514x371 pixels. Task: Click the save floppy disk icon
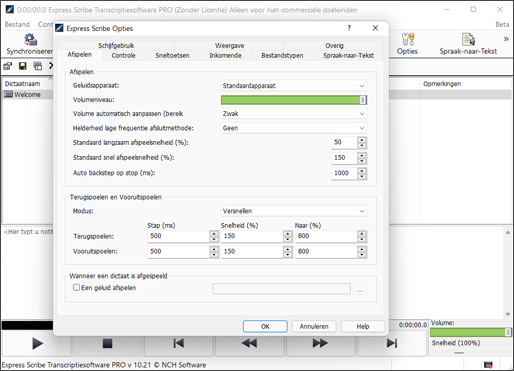click(23, 66)
